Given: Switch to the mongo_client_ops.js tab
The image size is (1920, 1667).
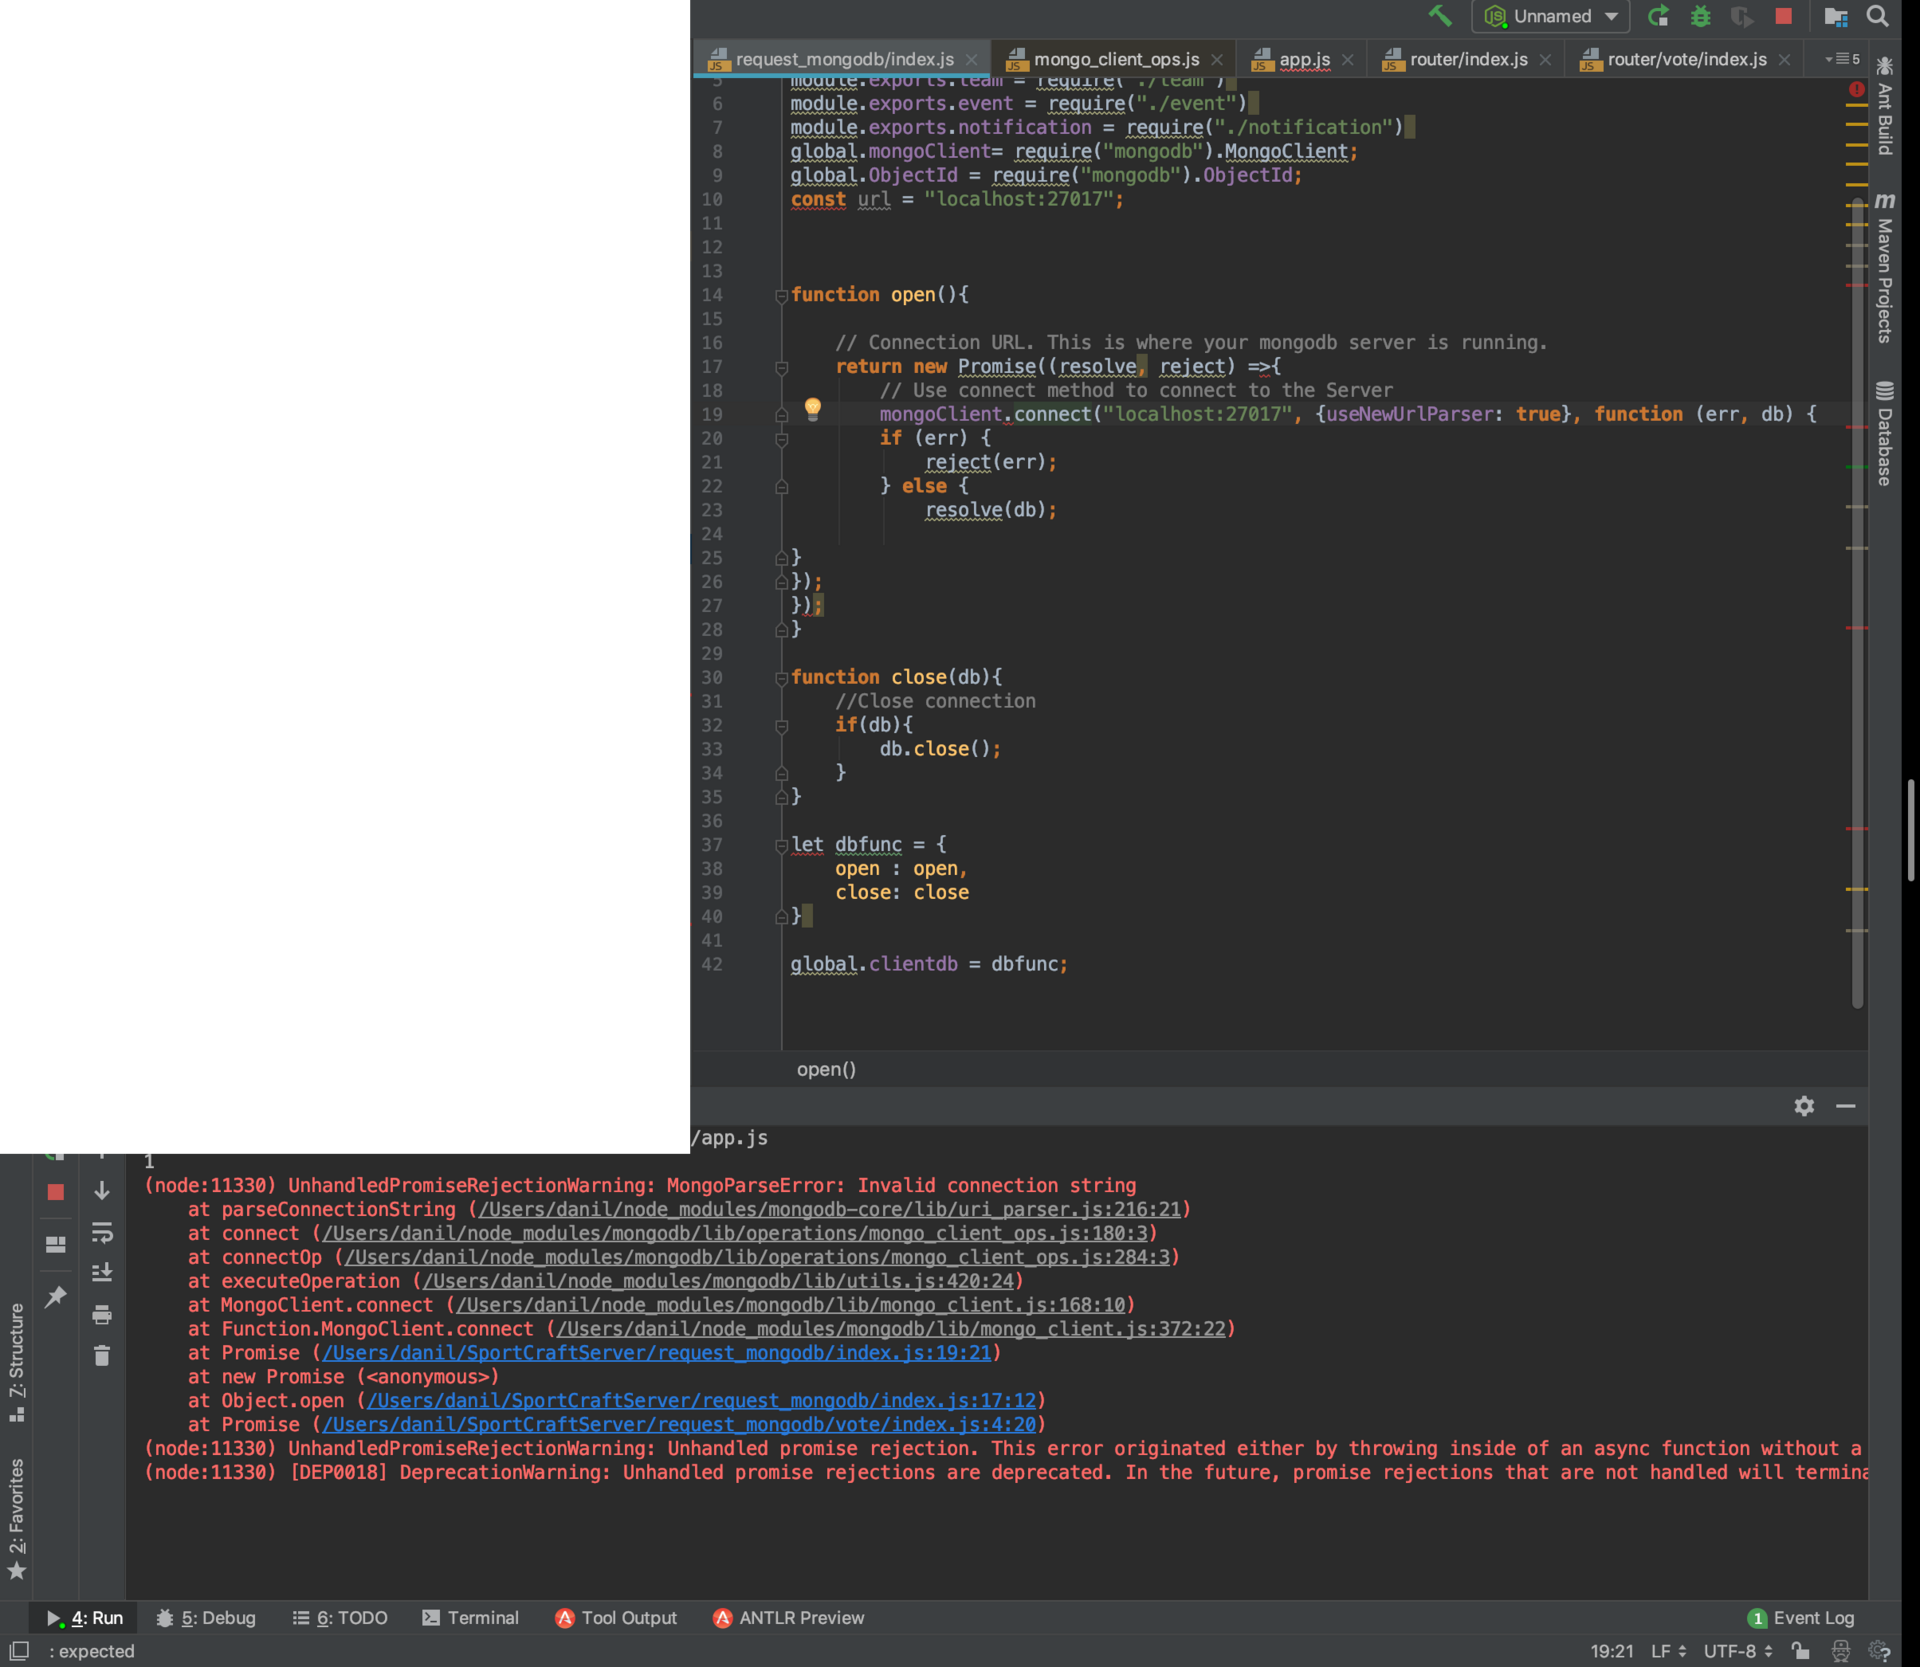Looking at the screenshot, I should (x=1116, y=59).
